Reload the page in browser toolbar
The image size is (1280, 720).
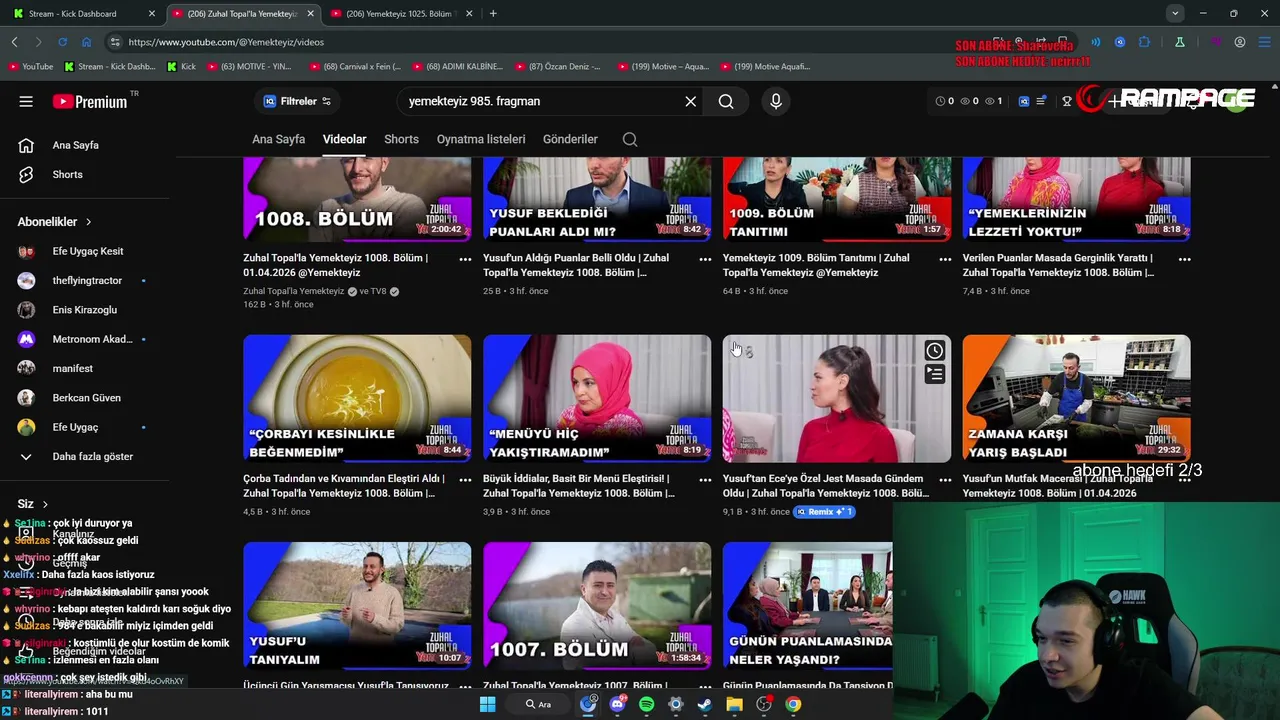(62, 42)
